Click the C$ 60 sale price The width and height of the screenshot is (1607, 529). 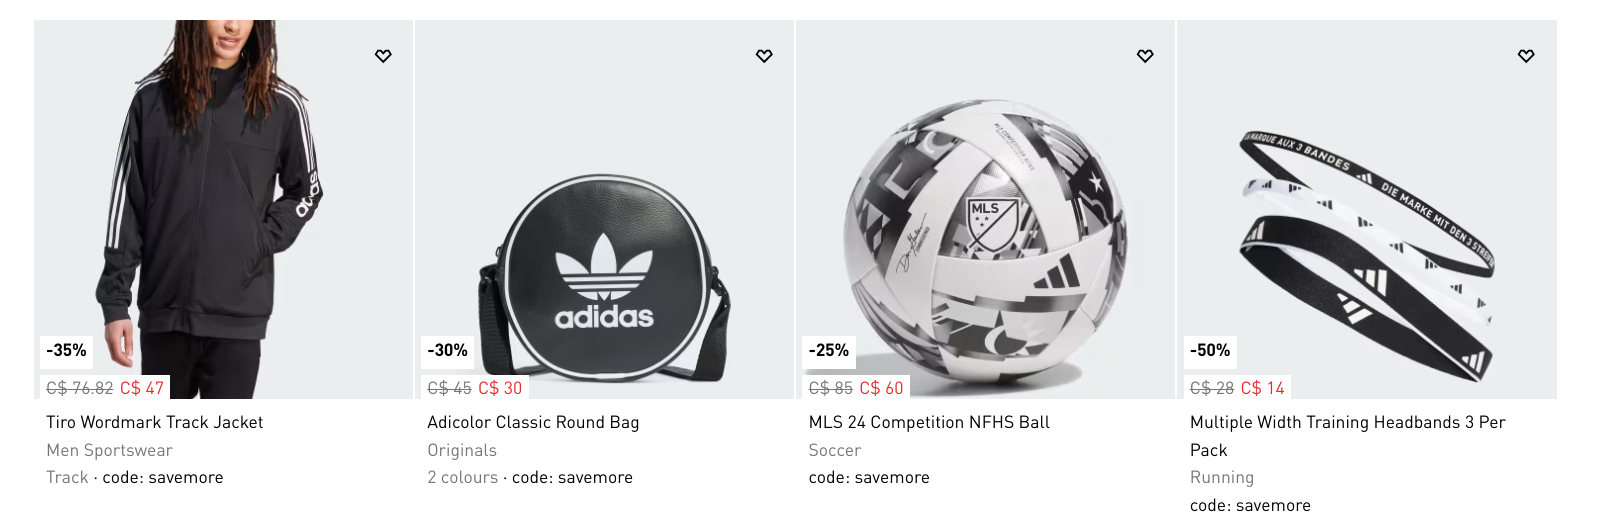point(881,388)
